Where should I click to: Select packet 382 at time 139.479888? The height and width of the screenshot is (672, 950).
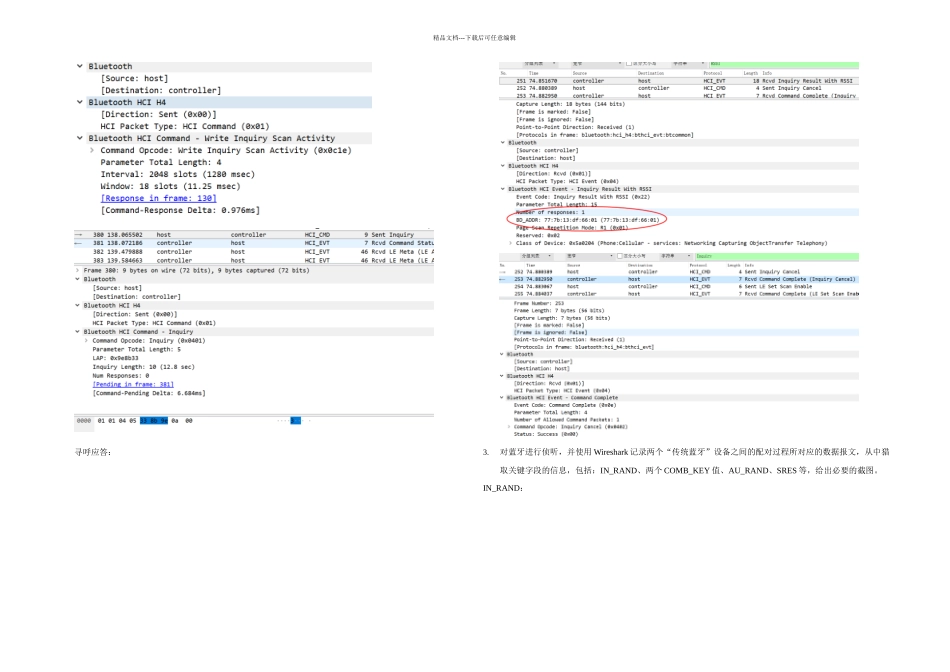[254, 251]
